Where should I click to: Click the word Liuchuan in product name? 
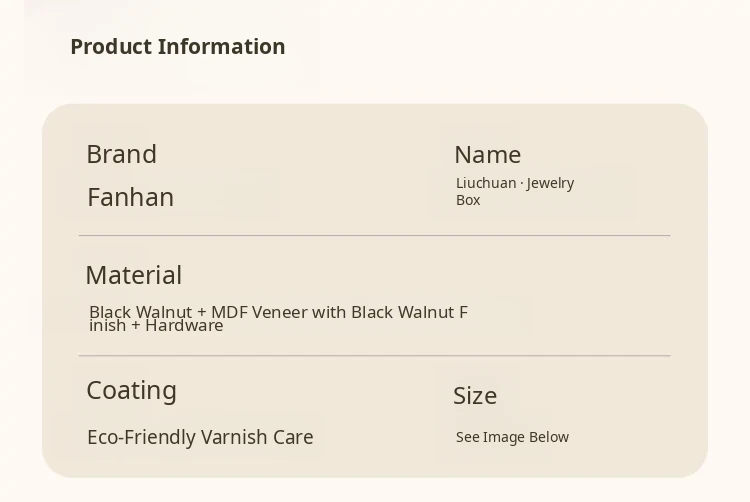[x=486, y=183]
